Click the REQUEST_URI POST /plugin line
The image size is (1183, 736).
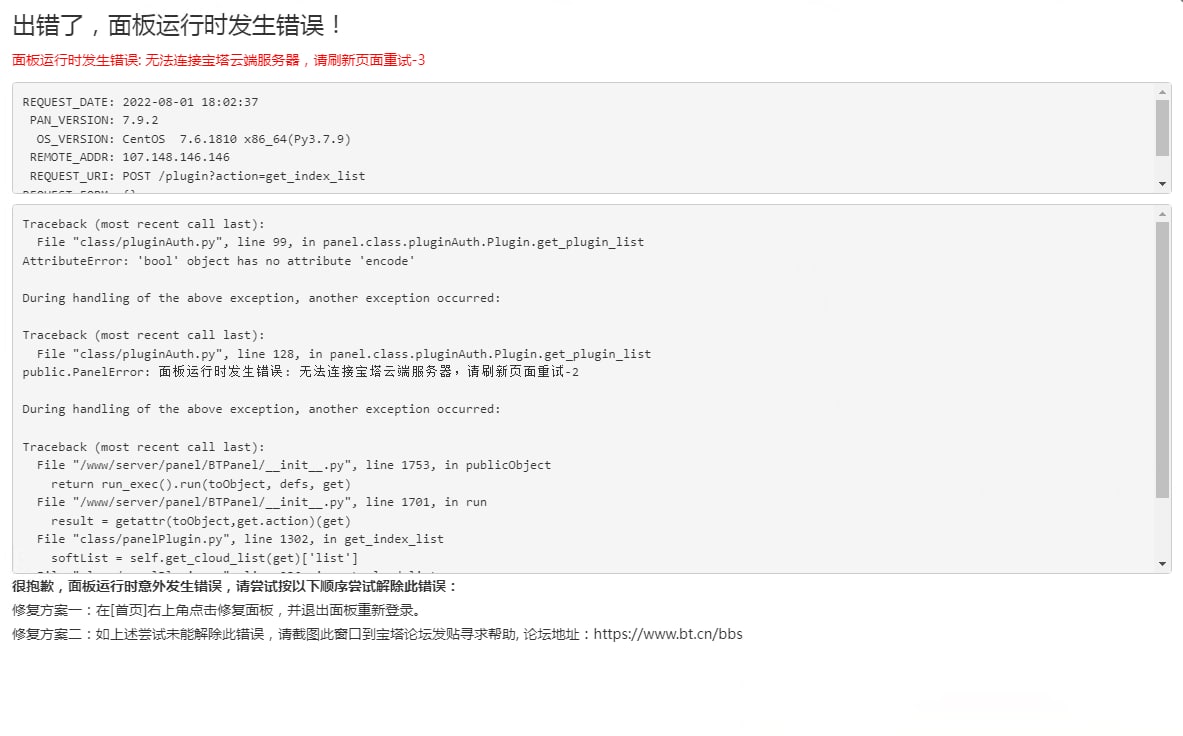tap(197, 176)
